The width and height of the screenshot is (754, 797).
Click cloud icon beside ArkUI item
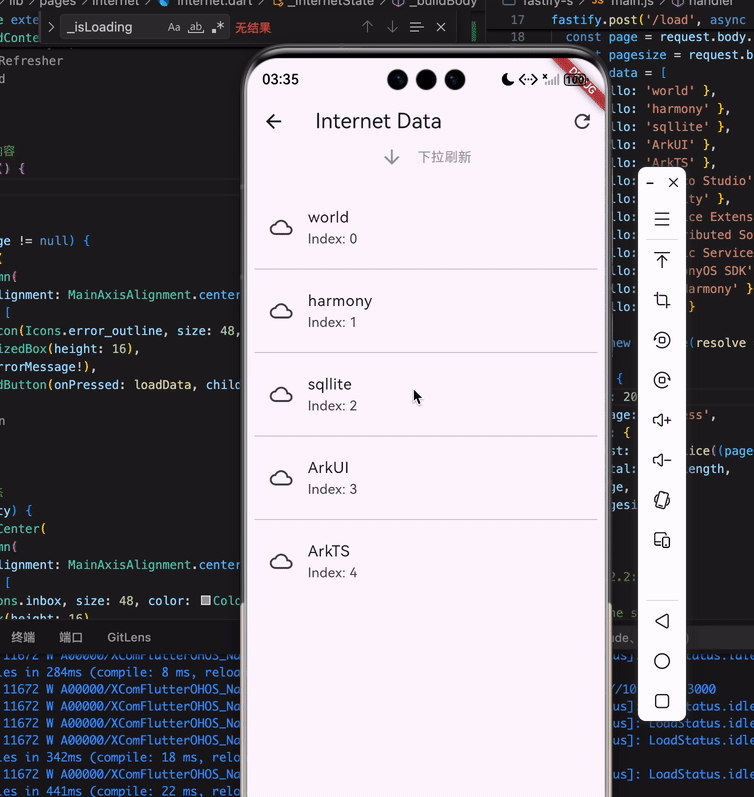coord(281,478)
